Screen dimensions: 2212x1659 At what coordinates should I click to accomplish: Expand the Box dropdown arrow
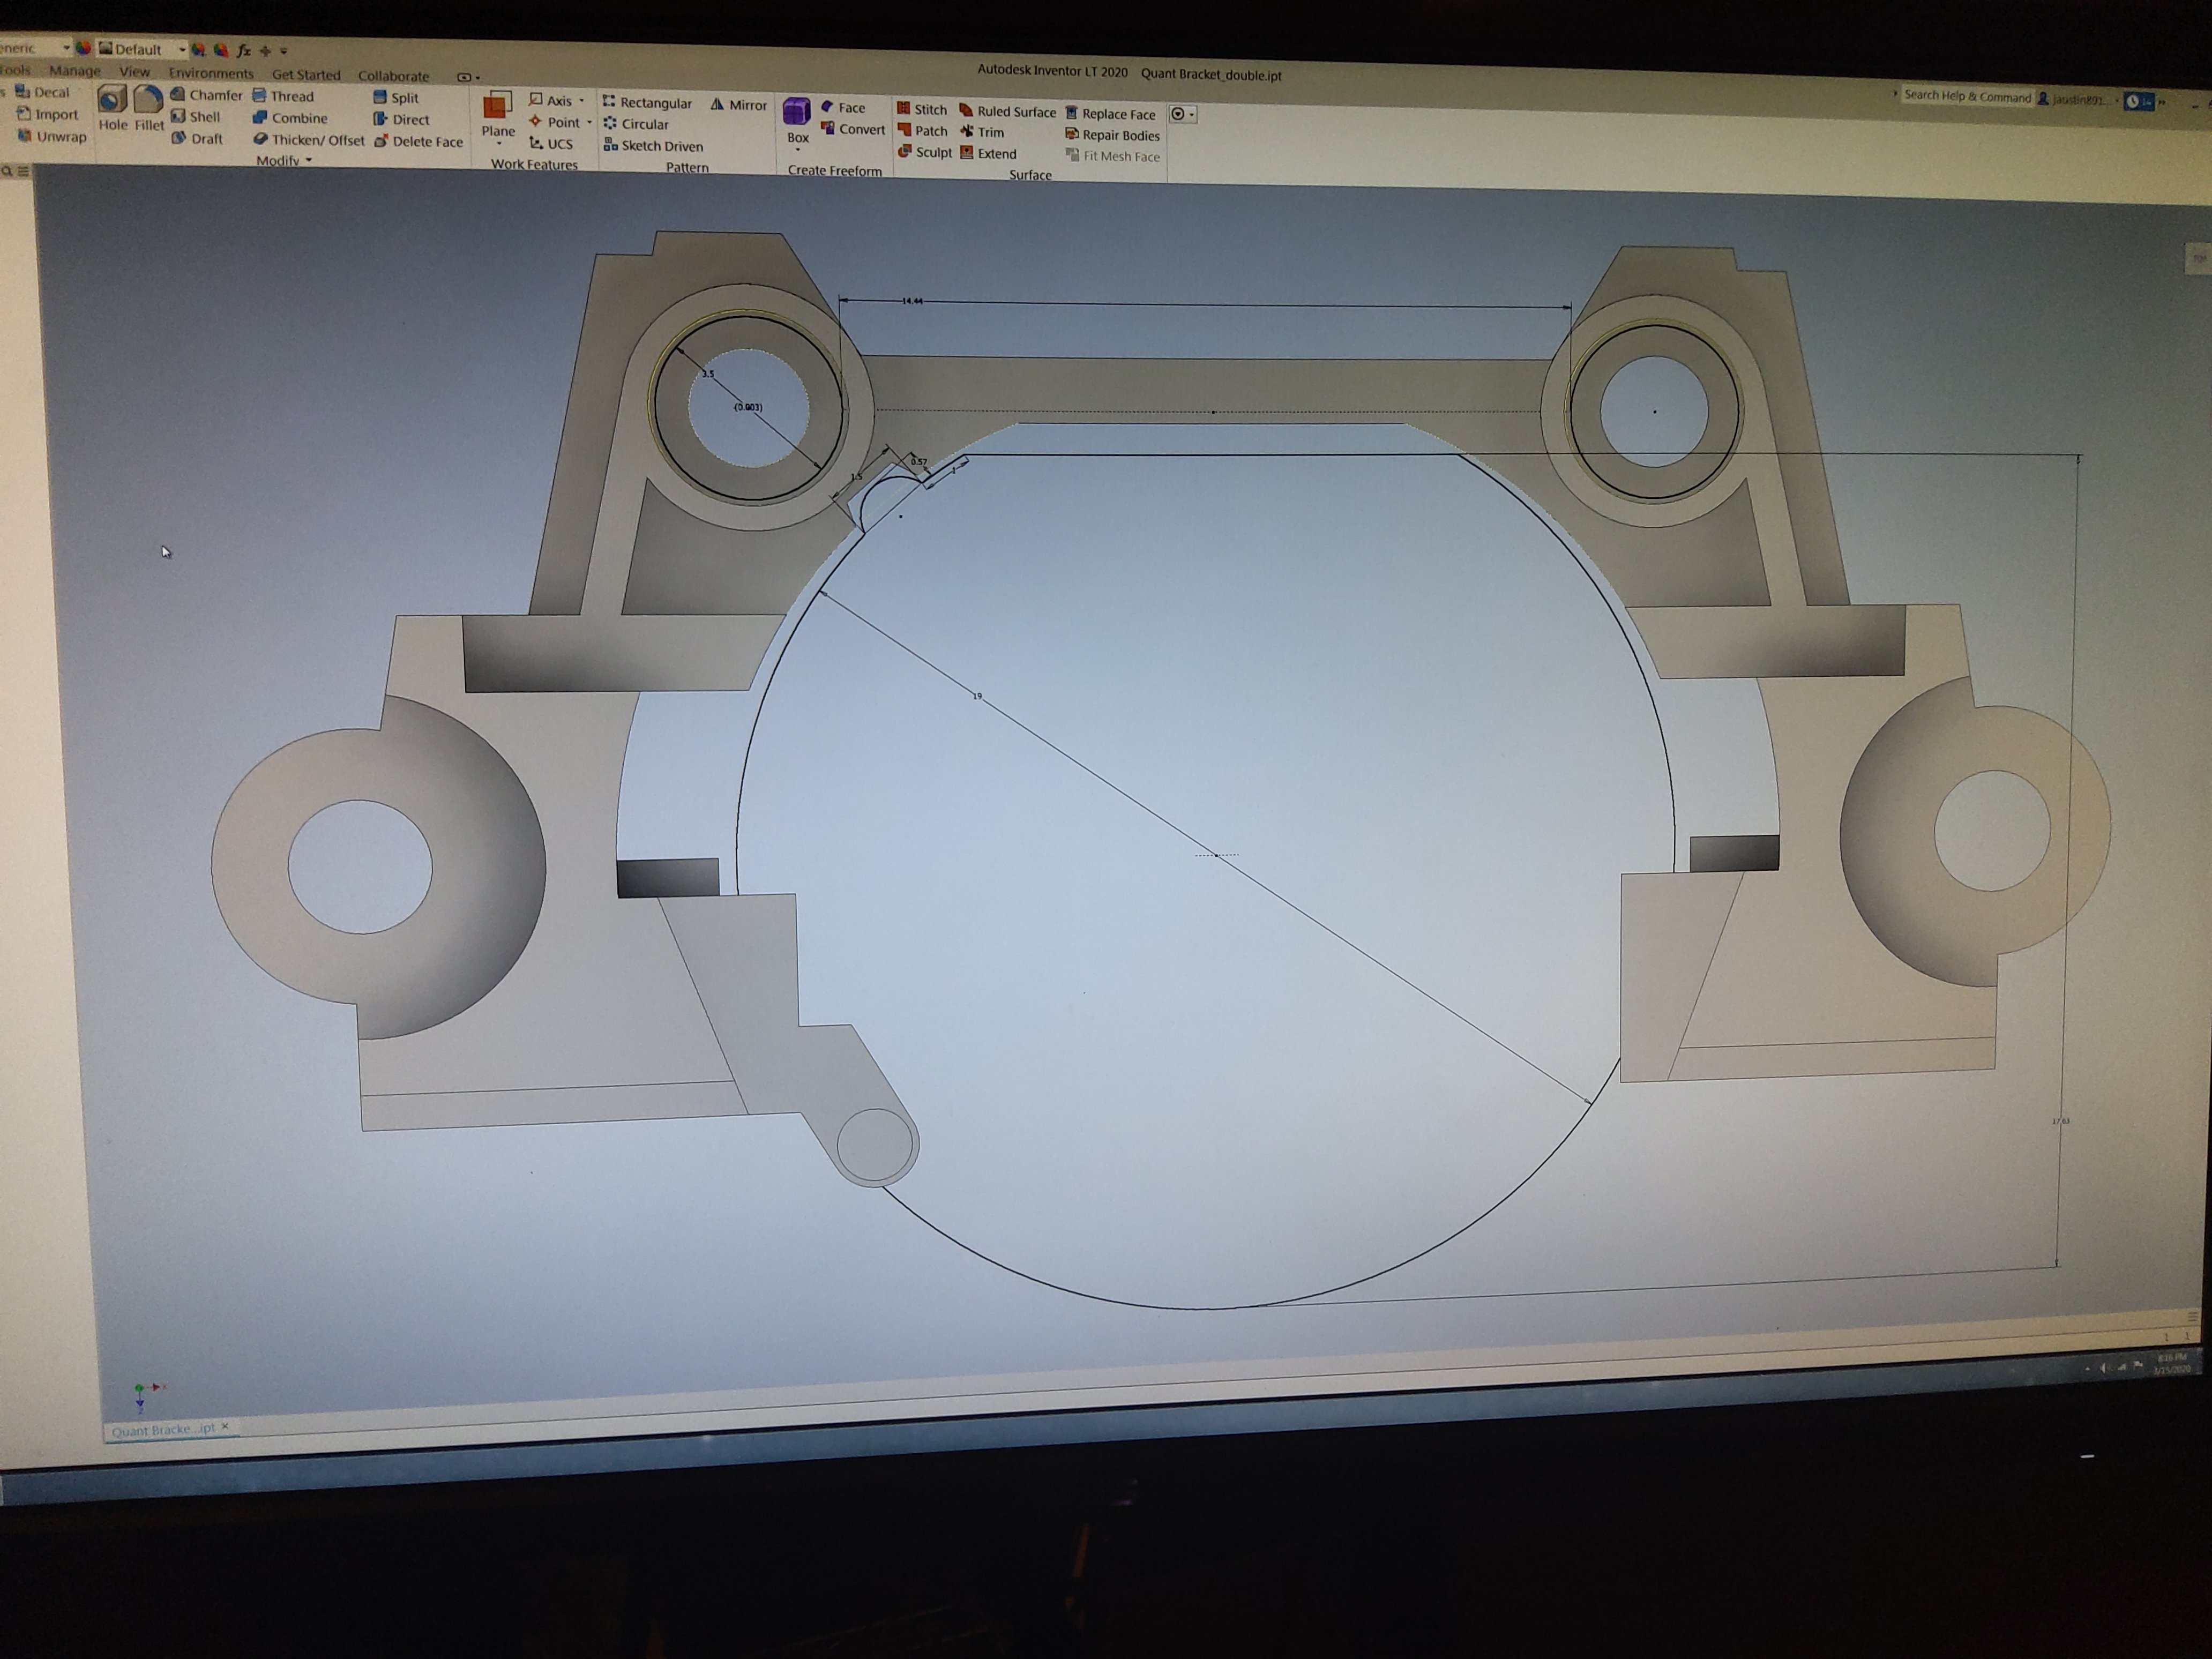pos(797,150)
